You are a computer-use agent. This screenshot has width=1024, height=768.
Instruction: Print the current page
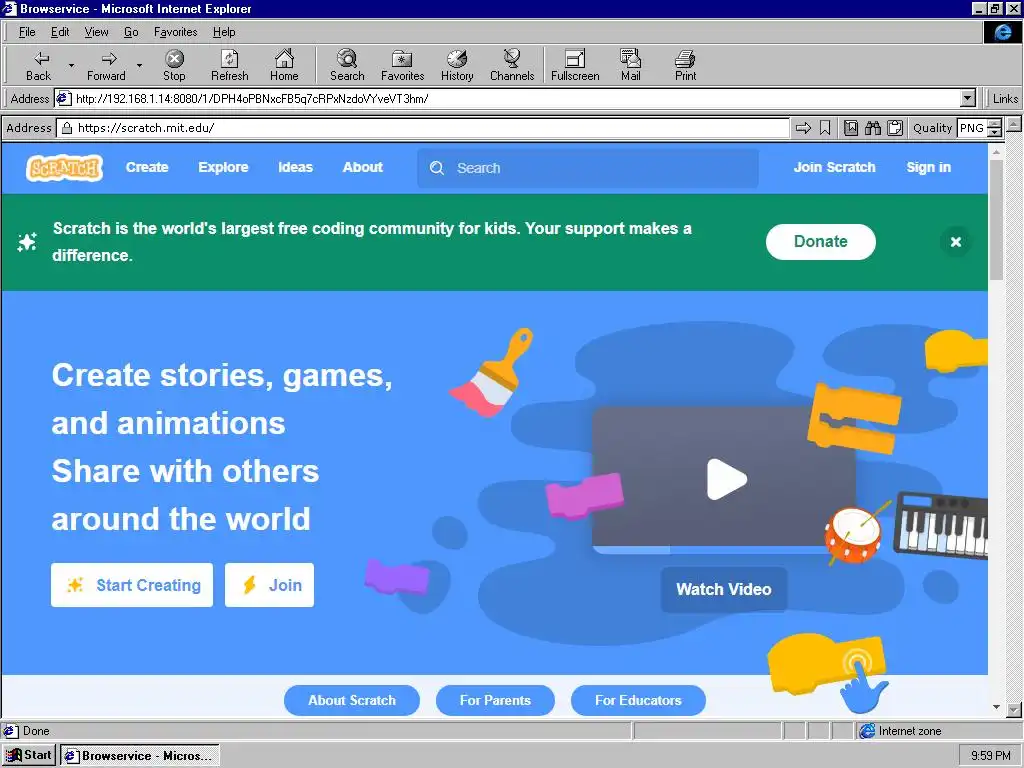(685, 66)
